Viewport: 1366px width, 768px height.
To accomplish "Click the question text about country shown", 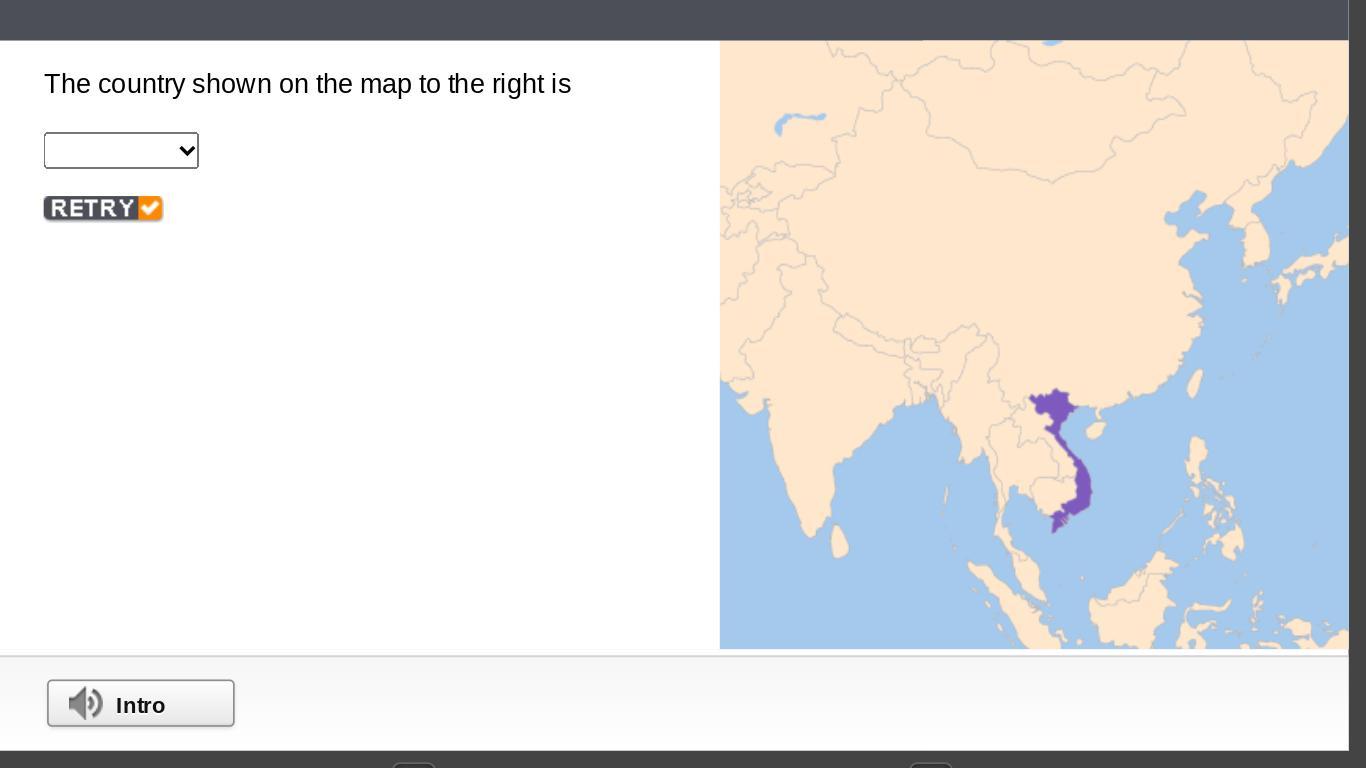I will pos(307,84).
